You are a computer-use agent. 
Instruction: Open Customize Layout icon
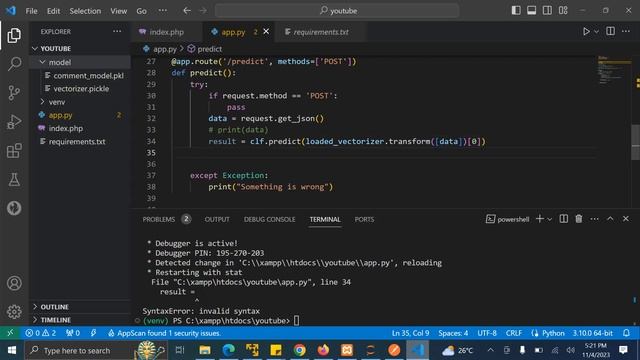(563, 11)
